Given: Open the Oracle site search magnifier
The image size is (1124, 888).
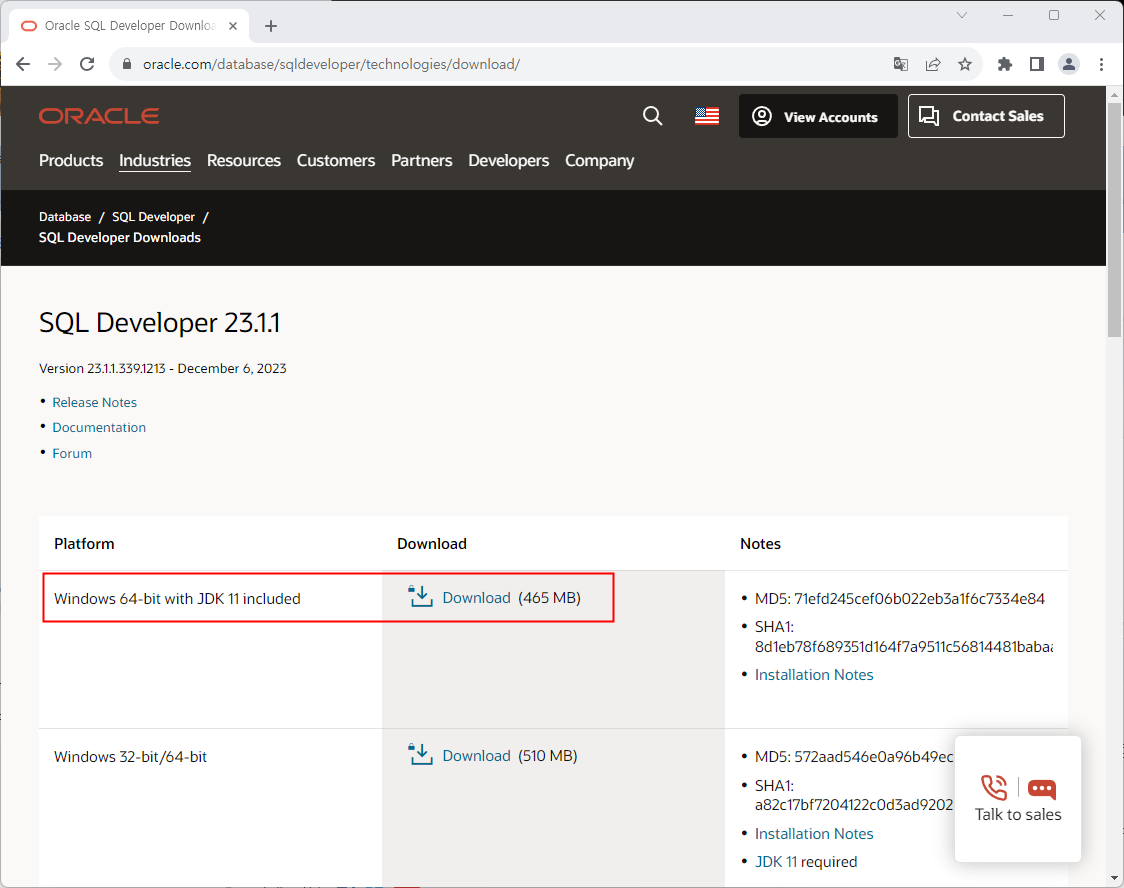Looking at the screenshot, I should 652,116.
